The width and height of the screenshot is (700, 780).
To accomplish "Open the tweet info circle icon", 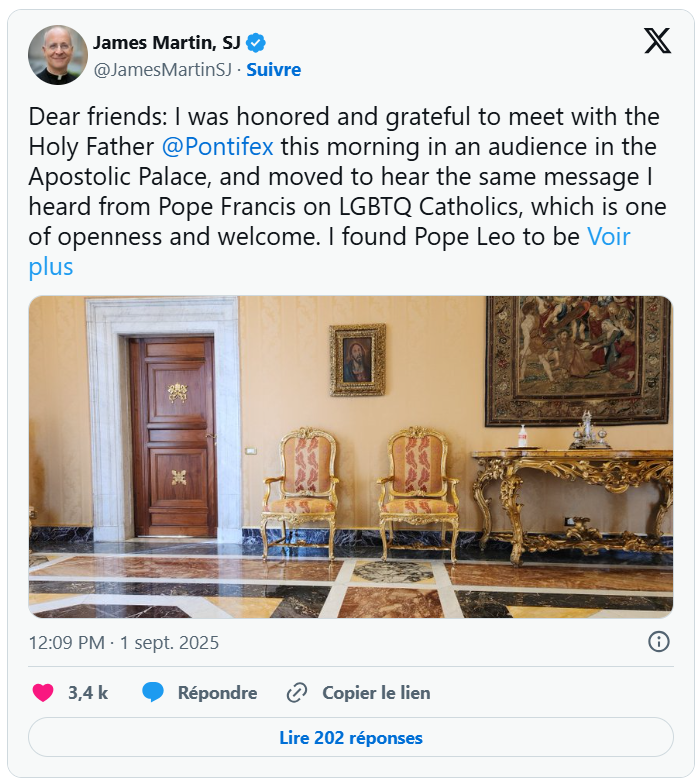I will 658,642.
